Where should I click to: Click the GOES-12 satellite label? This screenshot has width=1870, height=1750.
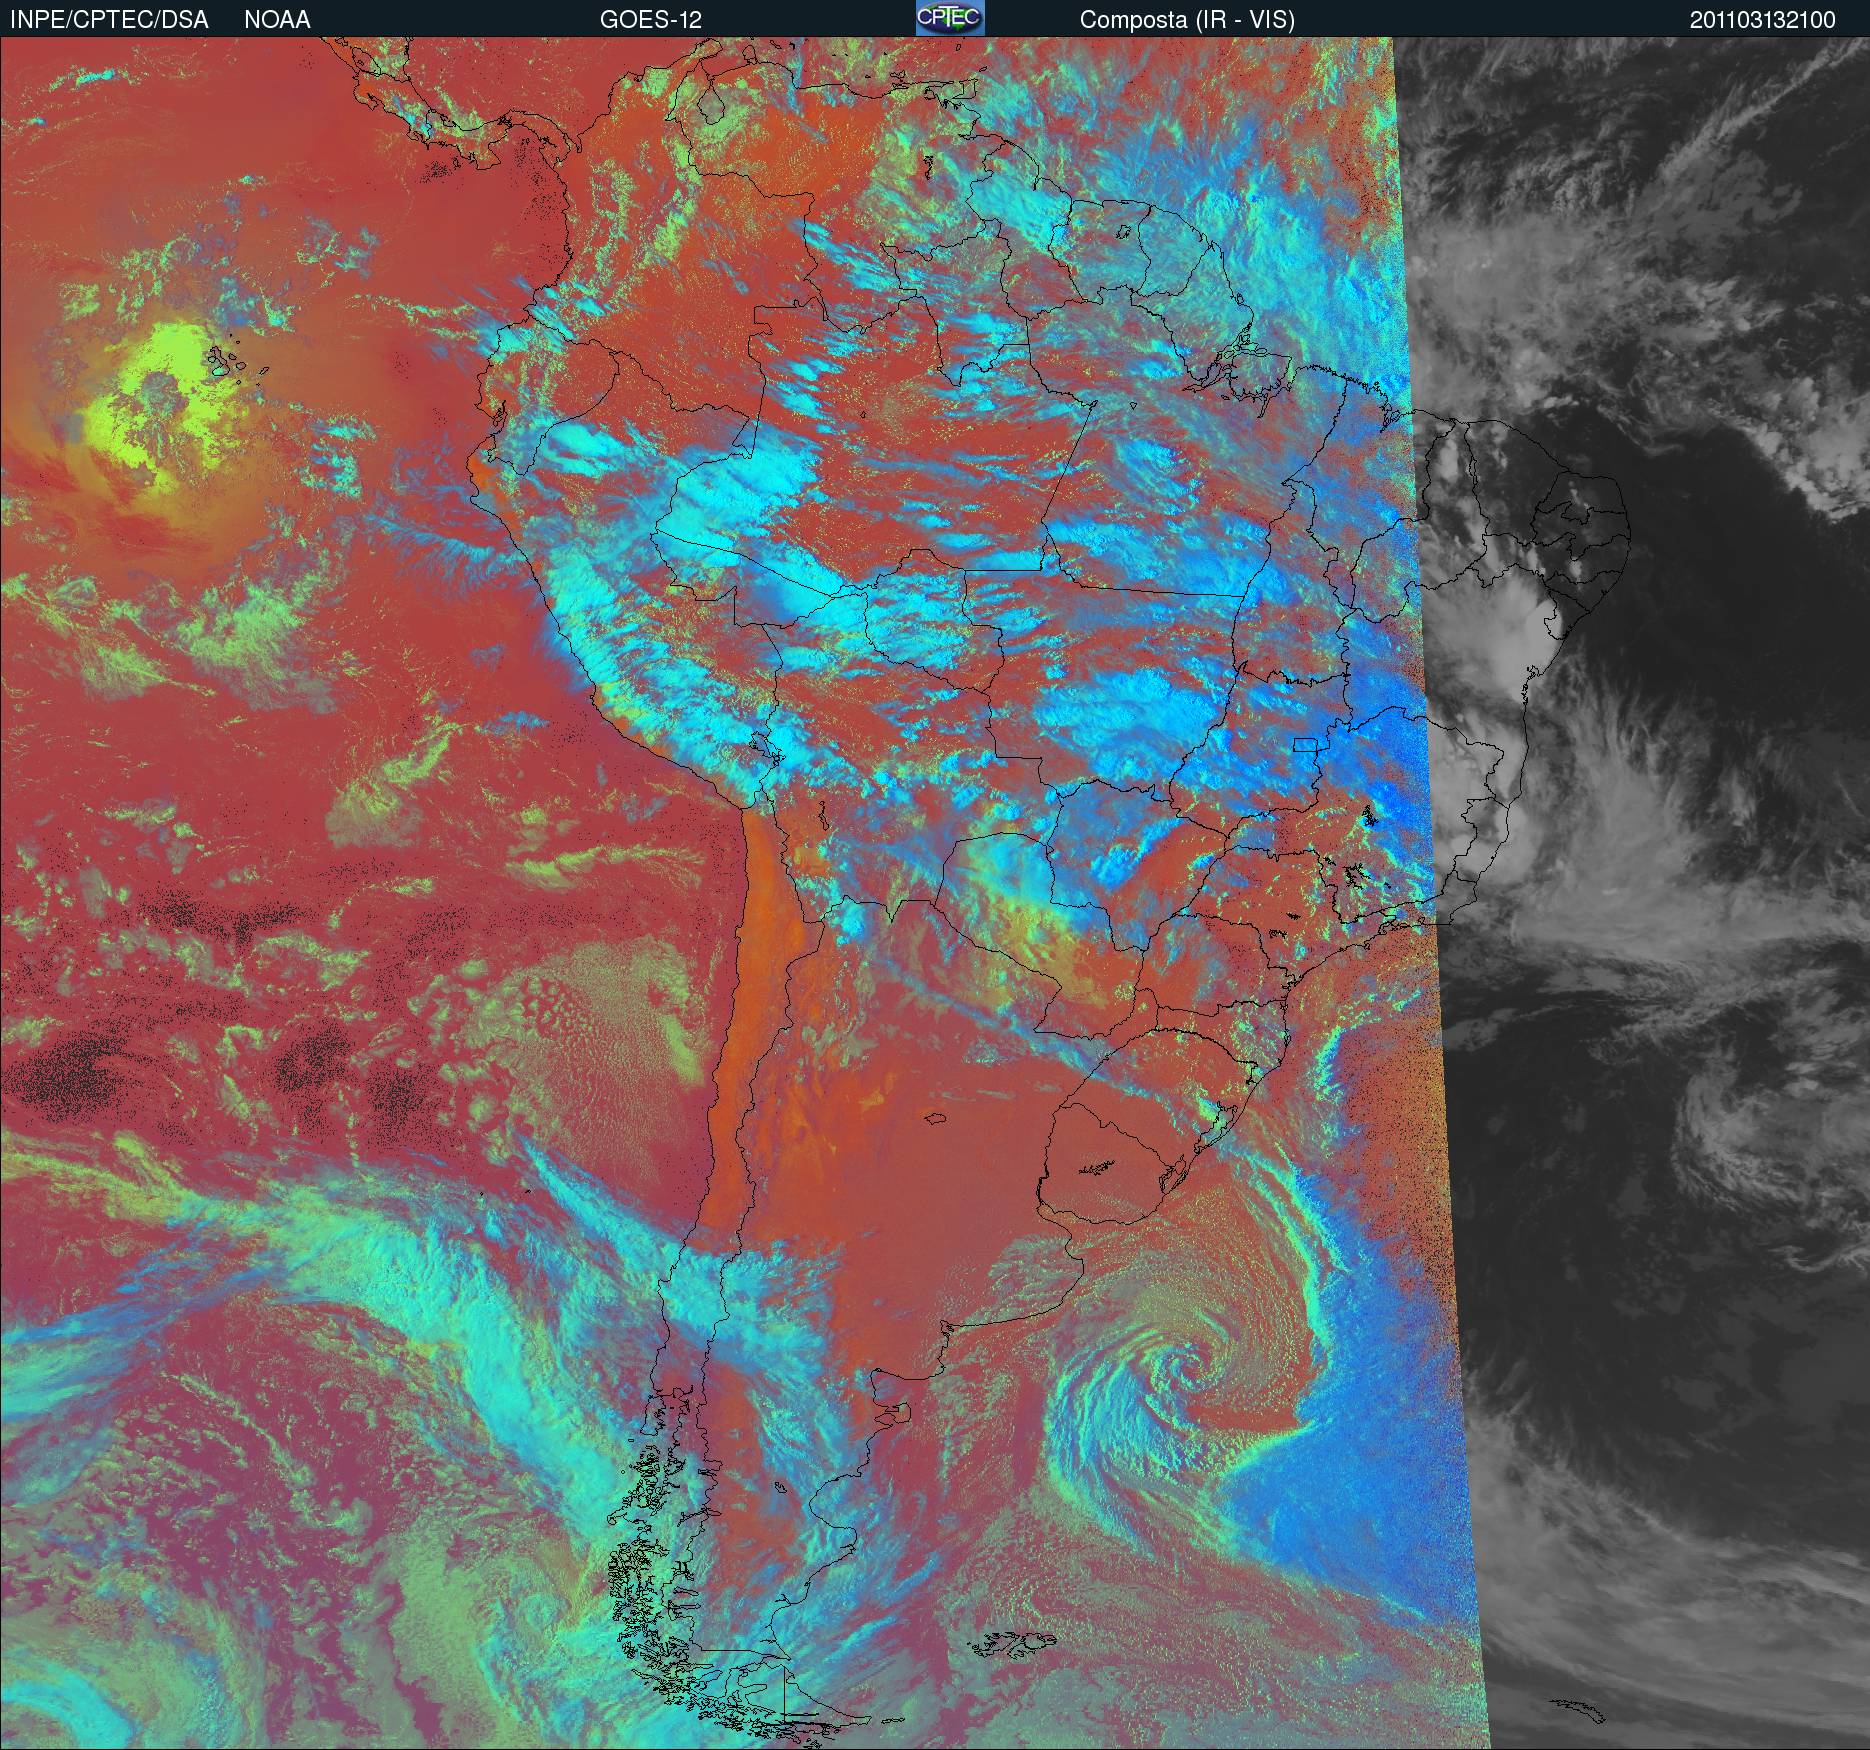click(650, 20)
